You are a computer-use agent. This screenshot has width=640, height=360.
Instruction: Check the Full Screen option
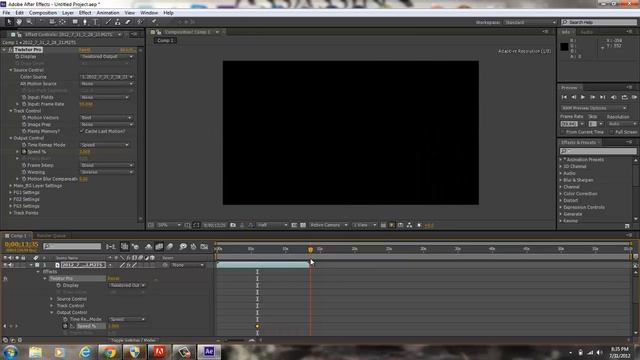pos(611,132)
